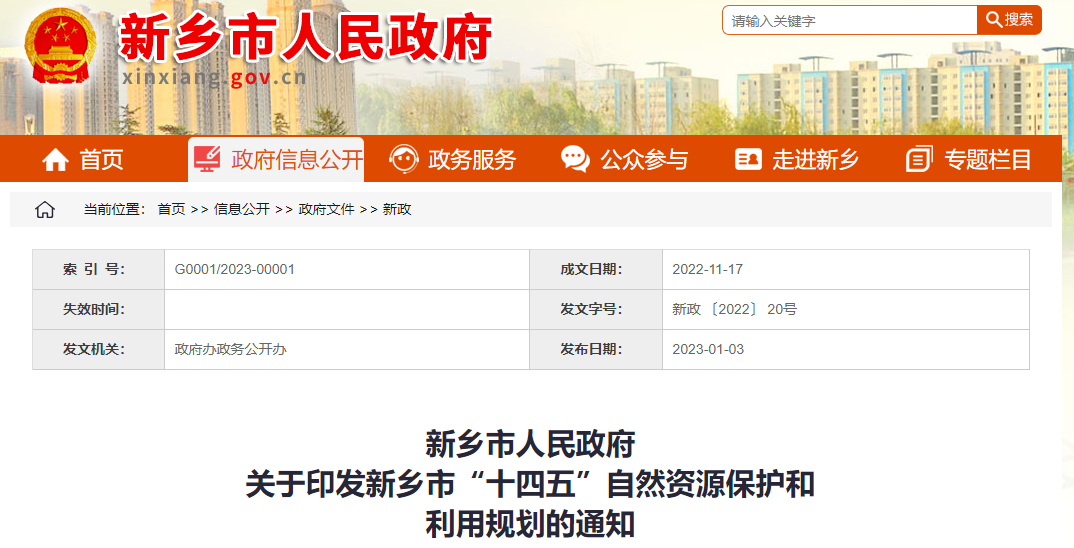This screenshot has height=548, width=1074.
Task: Click the monitor icon beside 政府信息公开
Action: pyautogui.click(x=207, y=159)
